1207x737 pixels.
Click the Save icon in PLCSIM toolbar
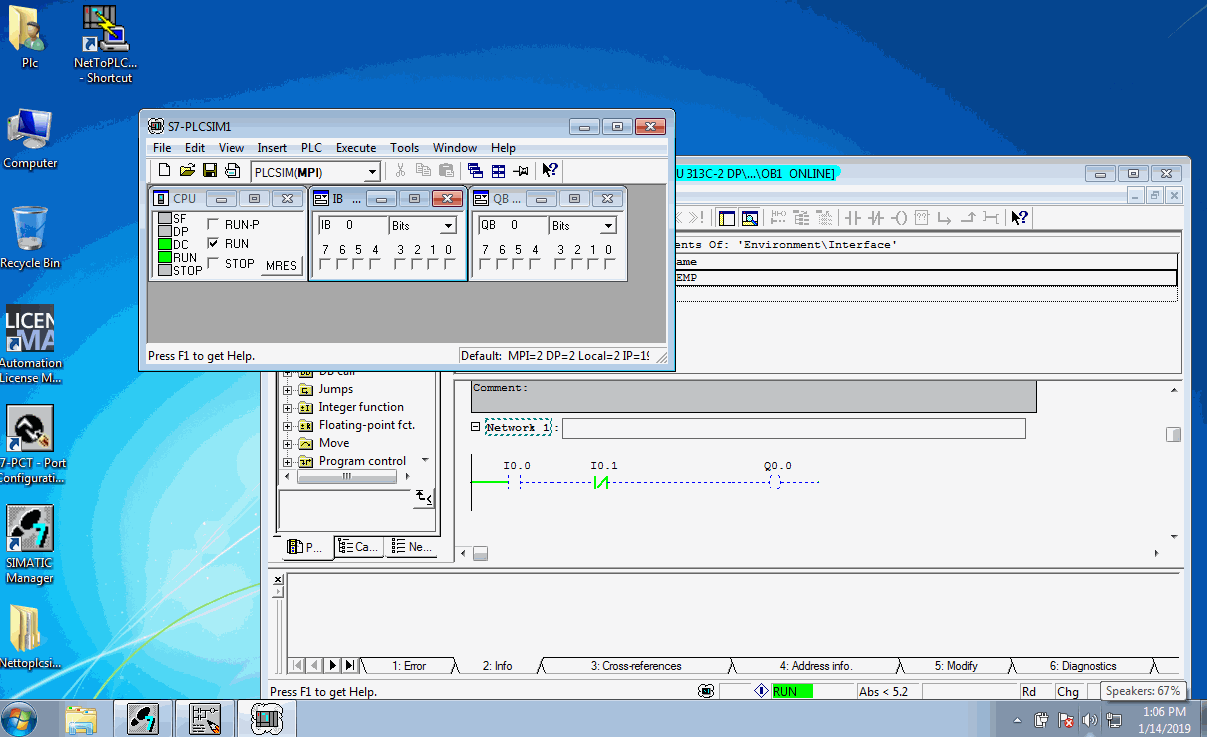[210, 171]
